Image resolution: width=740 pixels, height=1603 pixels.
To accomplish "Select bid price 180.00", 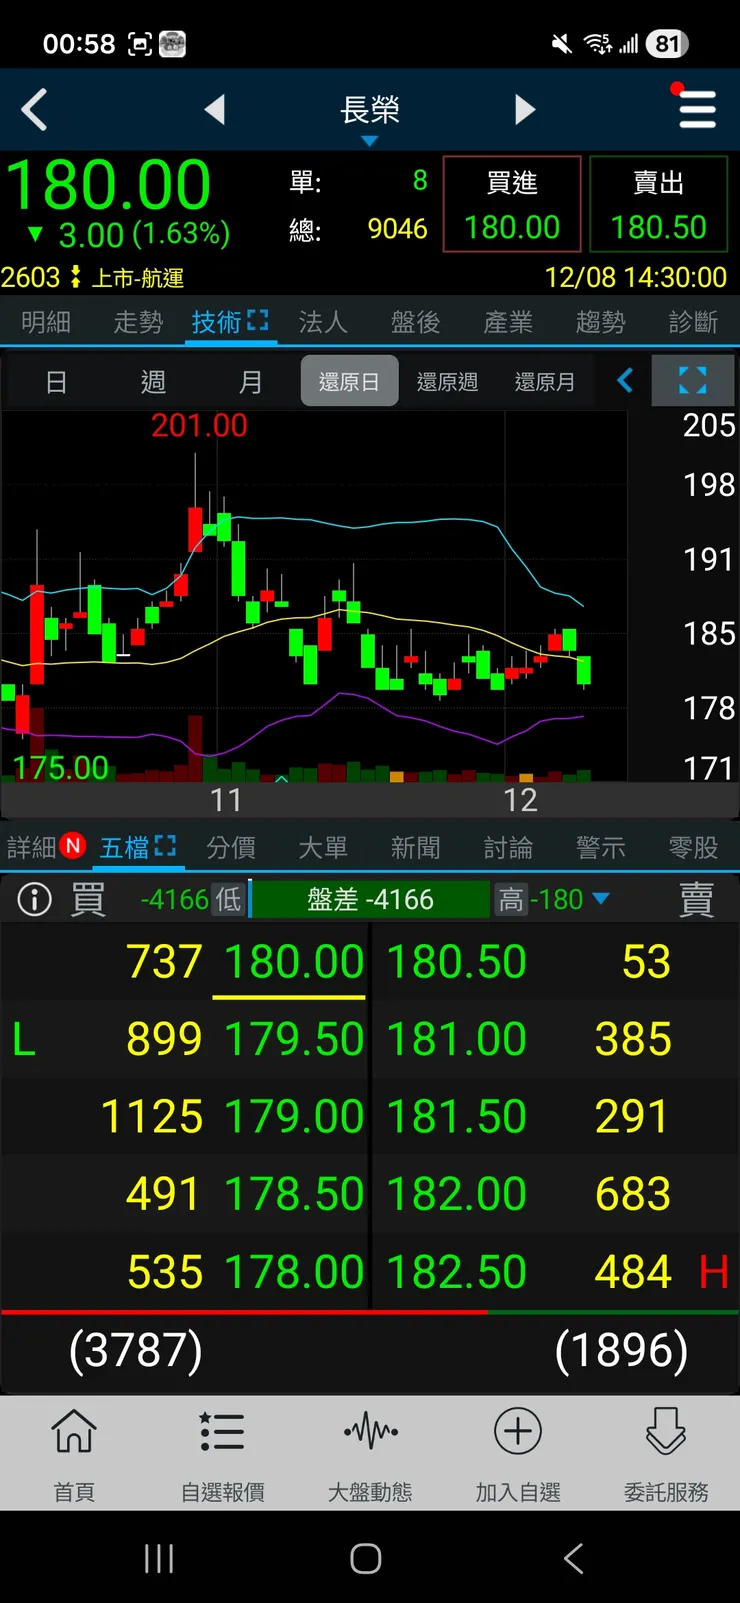I will 294,962.
